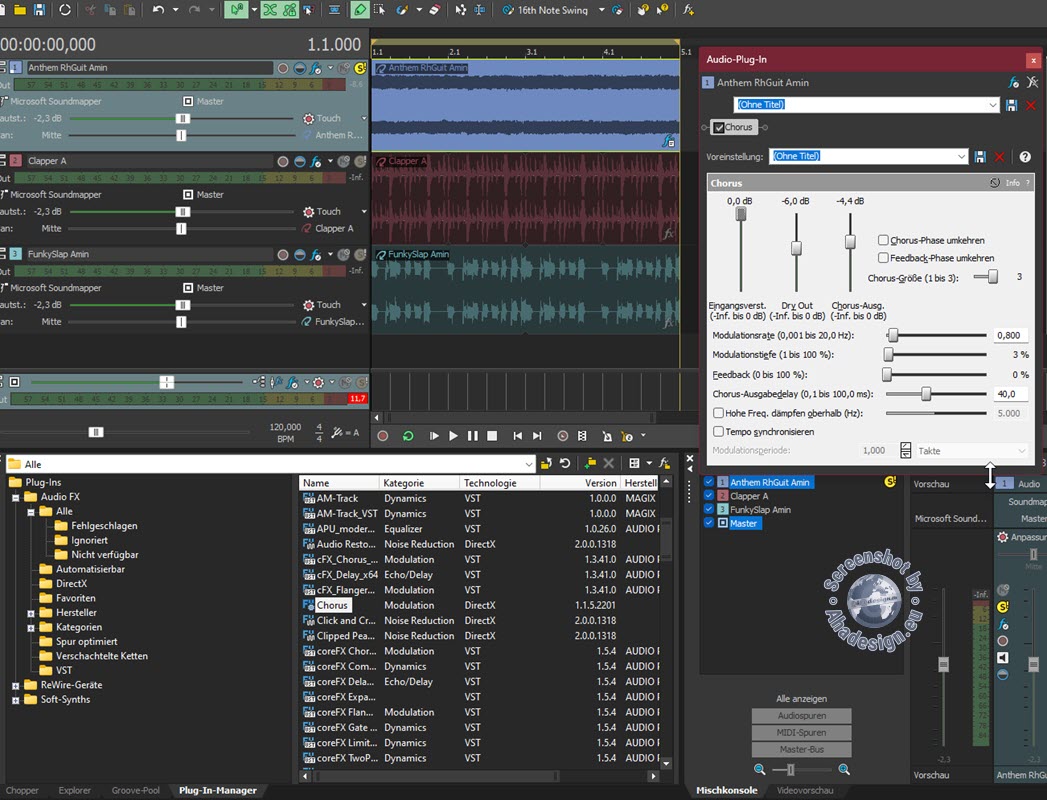This screenshot has width=1047, height=800.
Task: Click the Chorus-Ausgabedelay slider handle
Action: tap(925, 394)
